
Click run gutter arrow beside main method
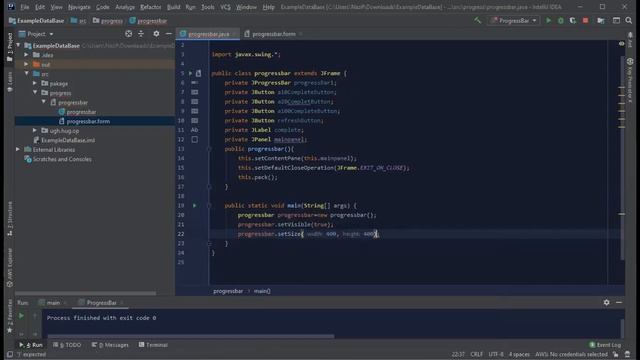pyautogui.click(x=195, y=205)
